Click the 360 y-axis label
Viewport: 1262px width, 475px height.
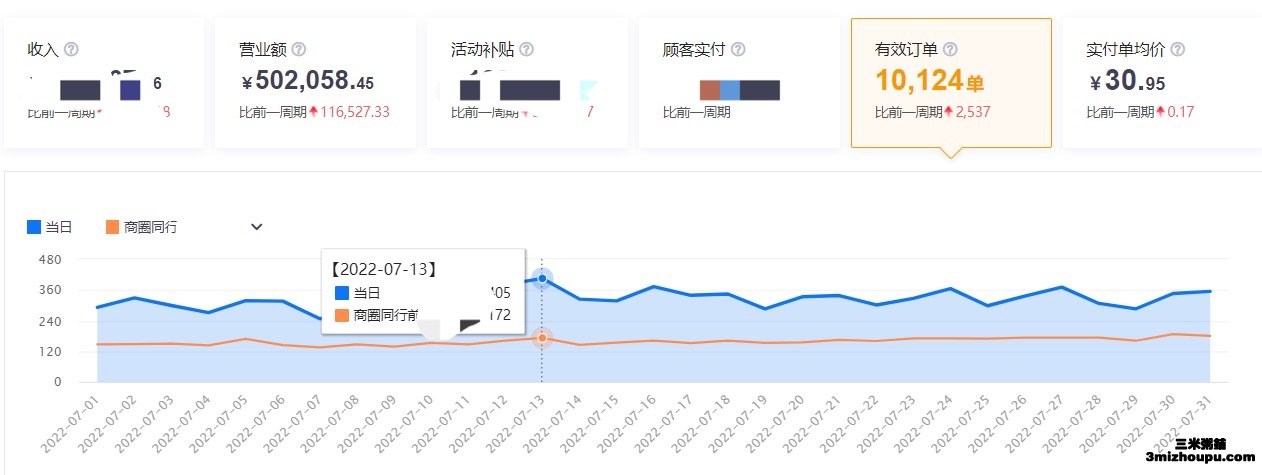click(x=50, y=290)
